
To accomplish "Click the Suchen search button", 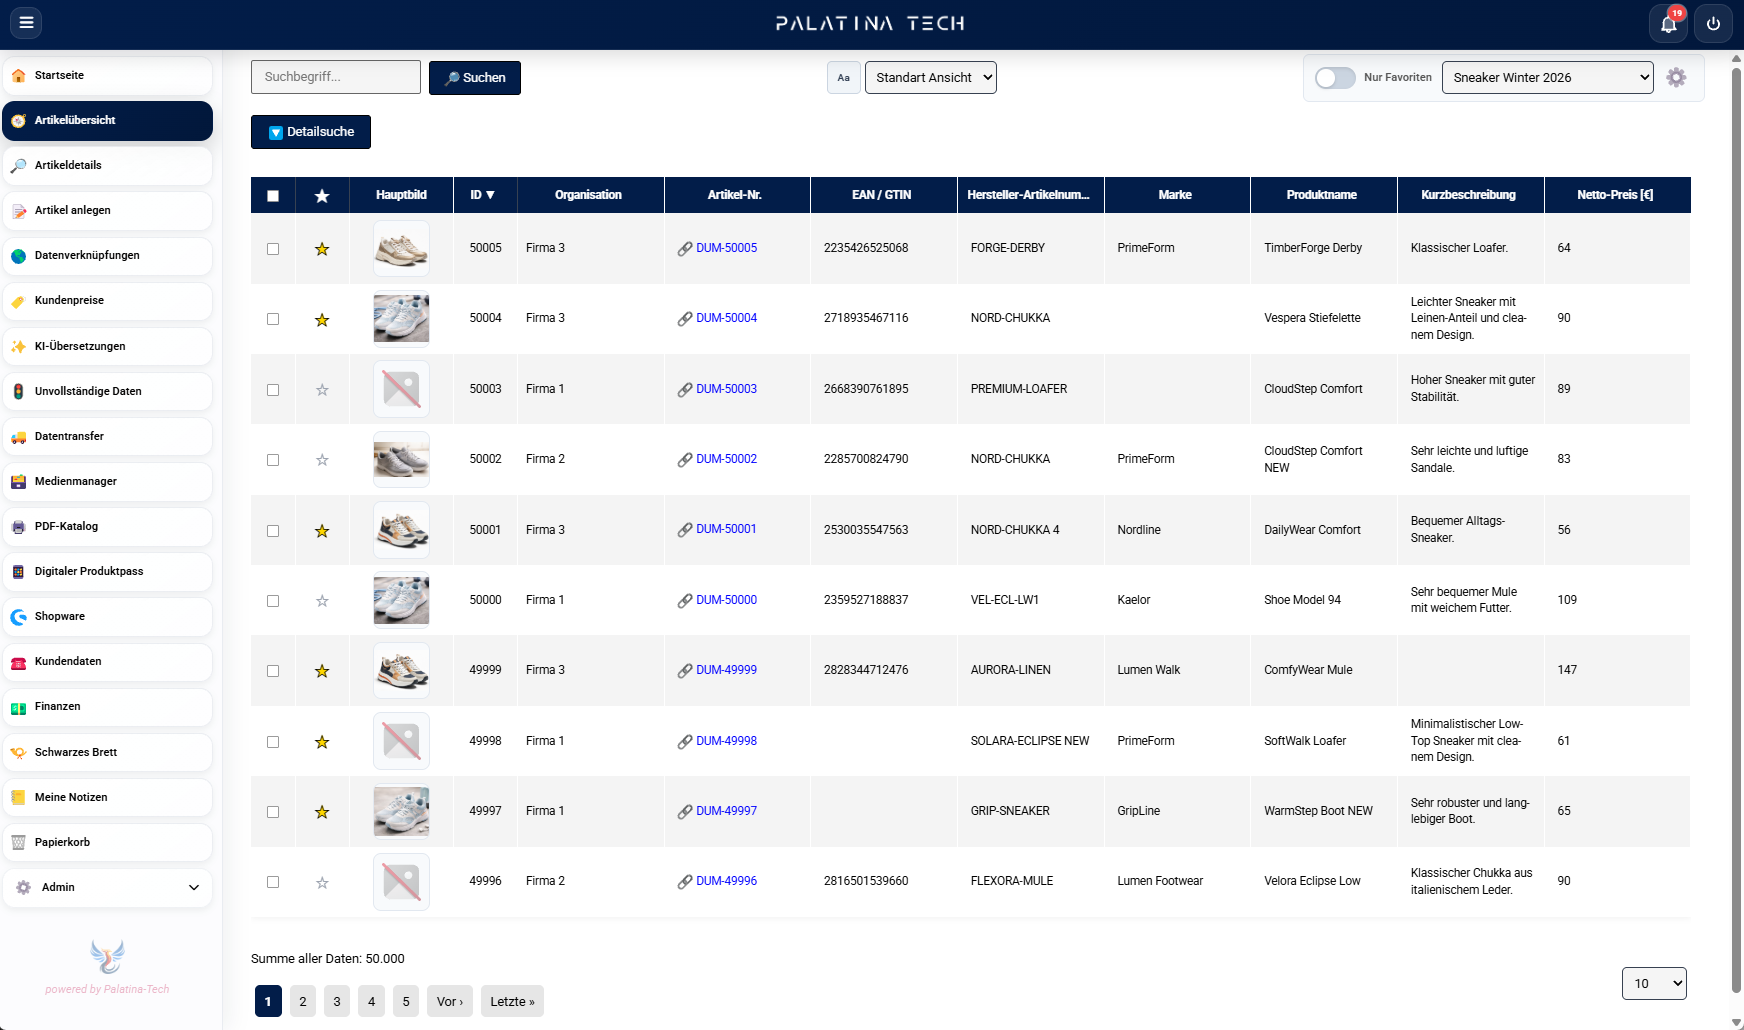I will [475, 78].
